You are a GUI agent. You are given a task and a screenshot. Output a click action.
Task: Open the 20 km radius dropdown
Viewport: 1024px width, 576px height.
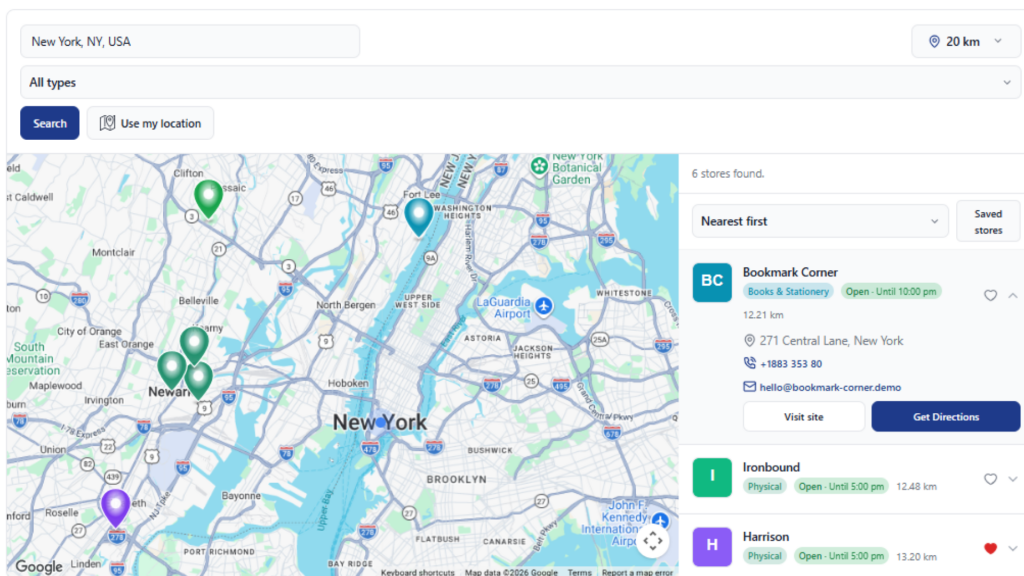tap(965, 41)
